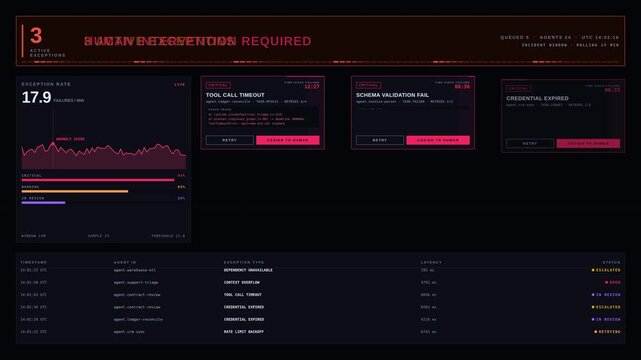Click the Sample footer label in rate panel
The height and width of the screenshot is (360, 641).
(99, 236)
